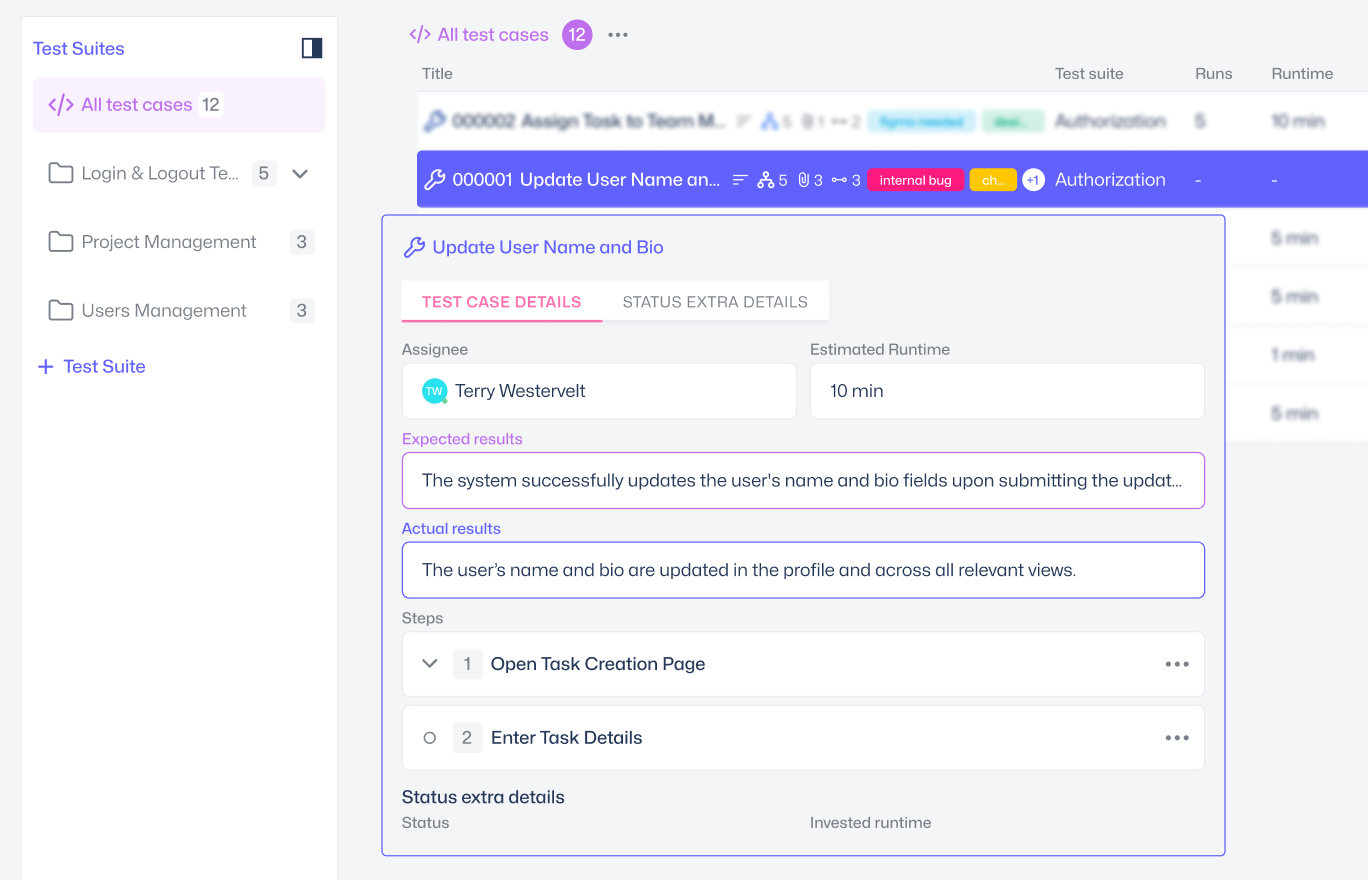
Task: Switch to the Status Extra Details tab
Action: 715,302
